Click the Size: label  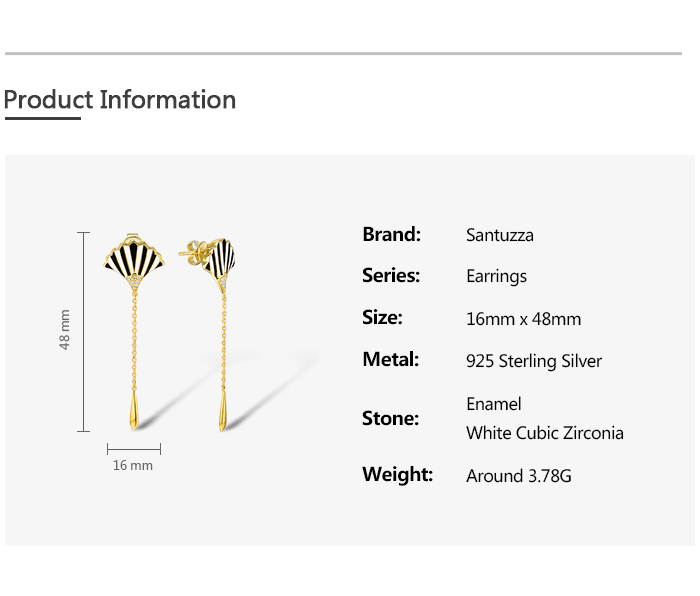click(382, 318)
